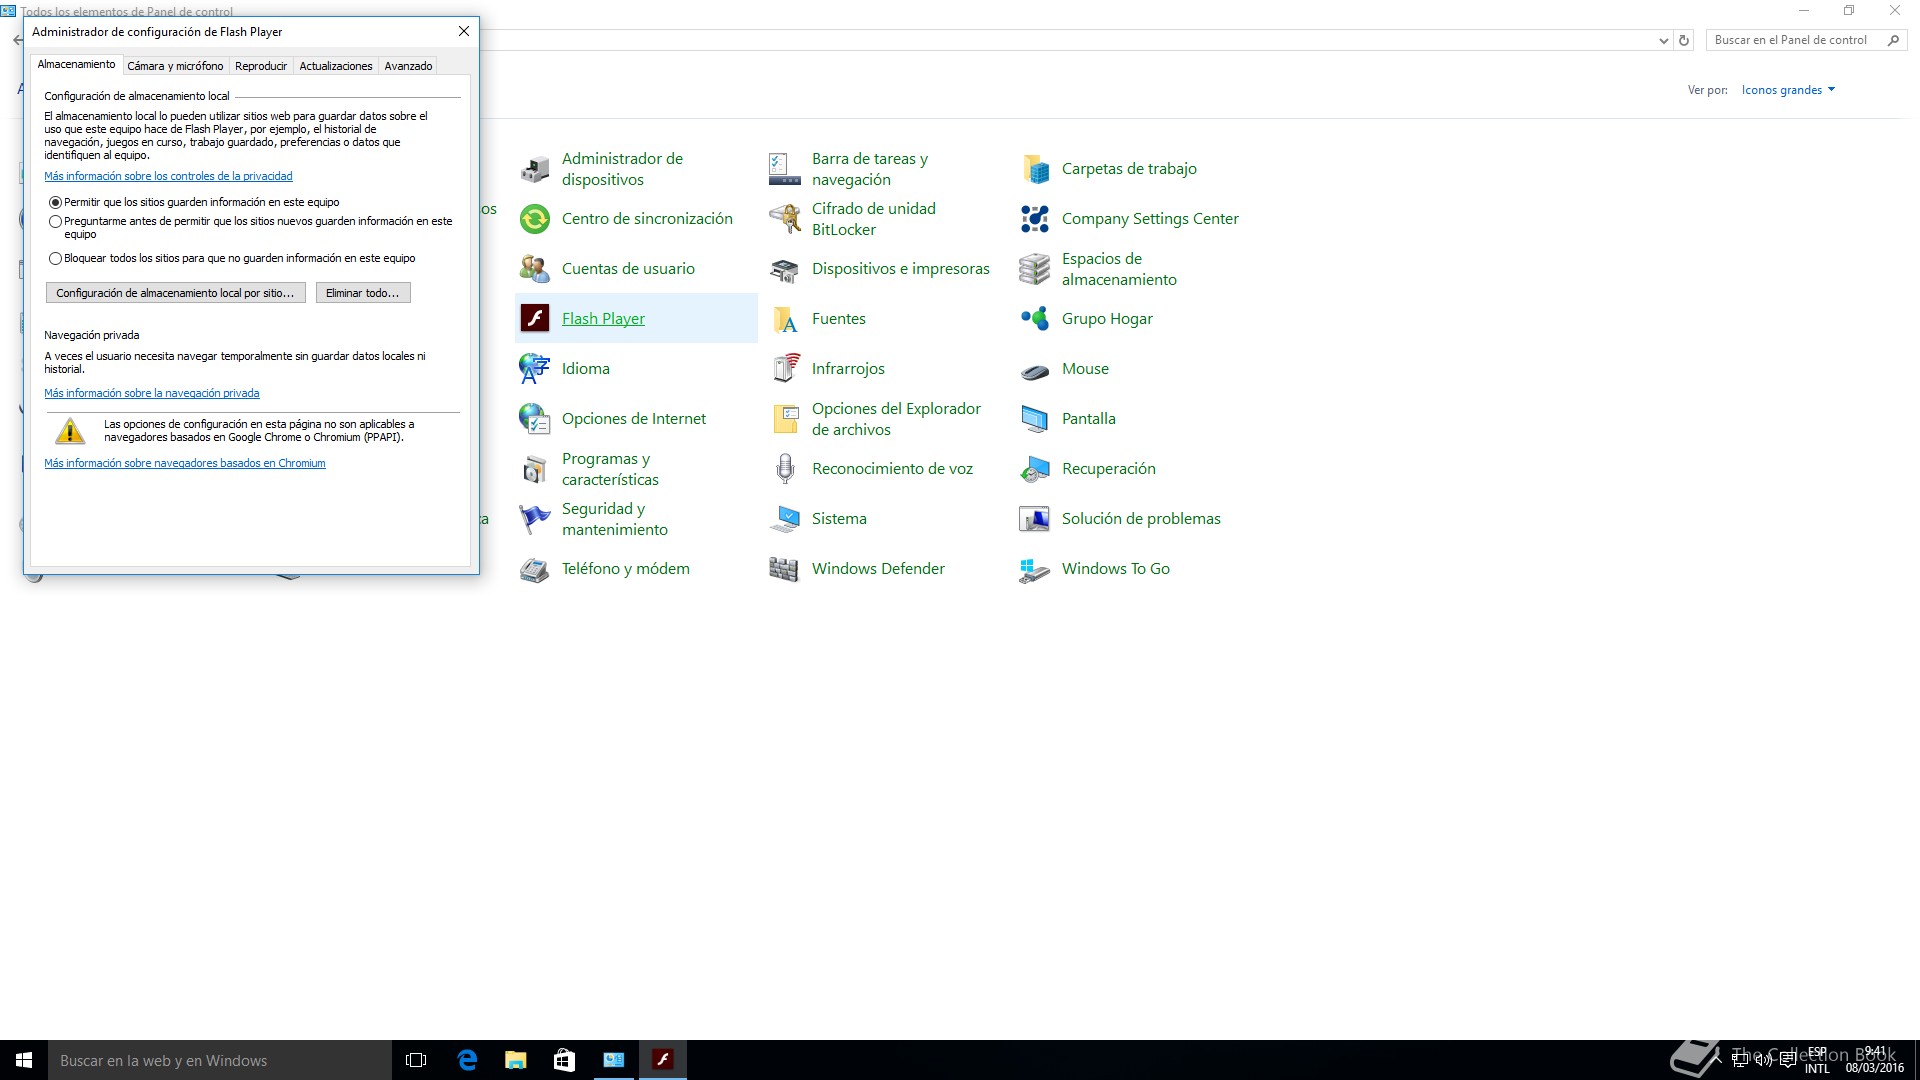Open Cifrado de unidad BitLocker icon
The height and width of the screenshot is (1080, 1920).
tap(785, 219)
